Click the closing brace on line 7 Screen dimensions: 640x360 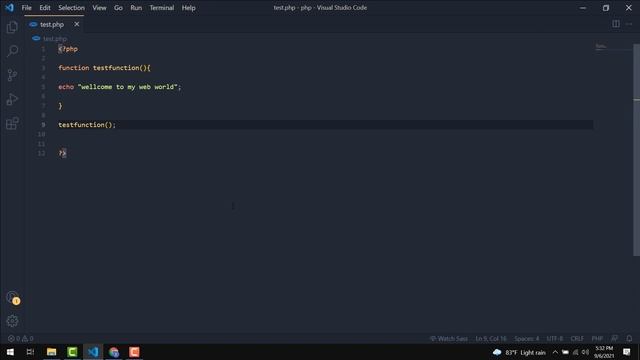[x=60, y=106]
